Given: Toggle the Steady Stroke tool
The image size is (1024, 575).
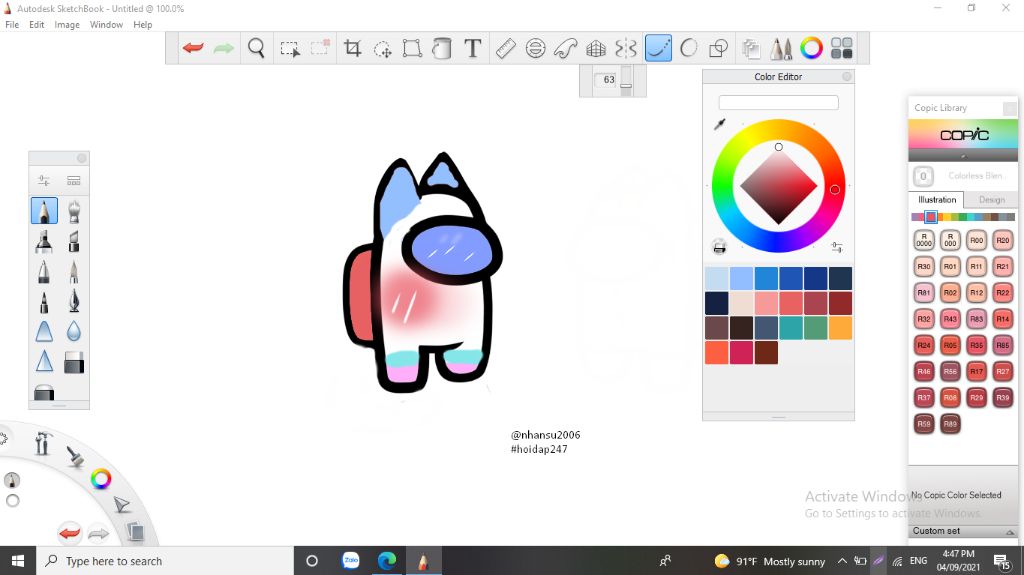Looking at the screenshot, I should (x=658, y=48).
